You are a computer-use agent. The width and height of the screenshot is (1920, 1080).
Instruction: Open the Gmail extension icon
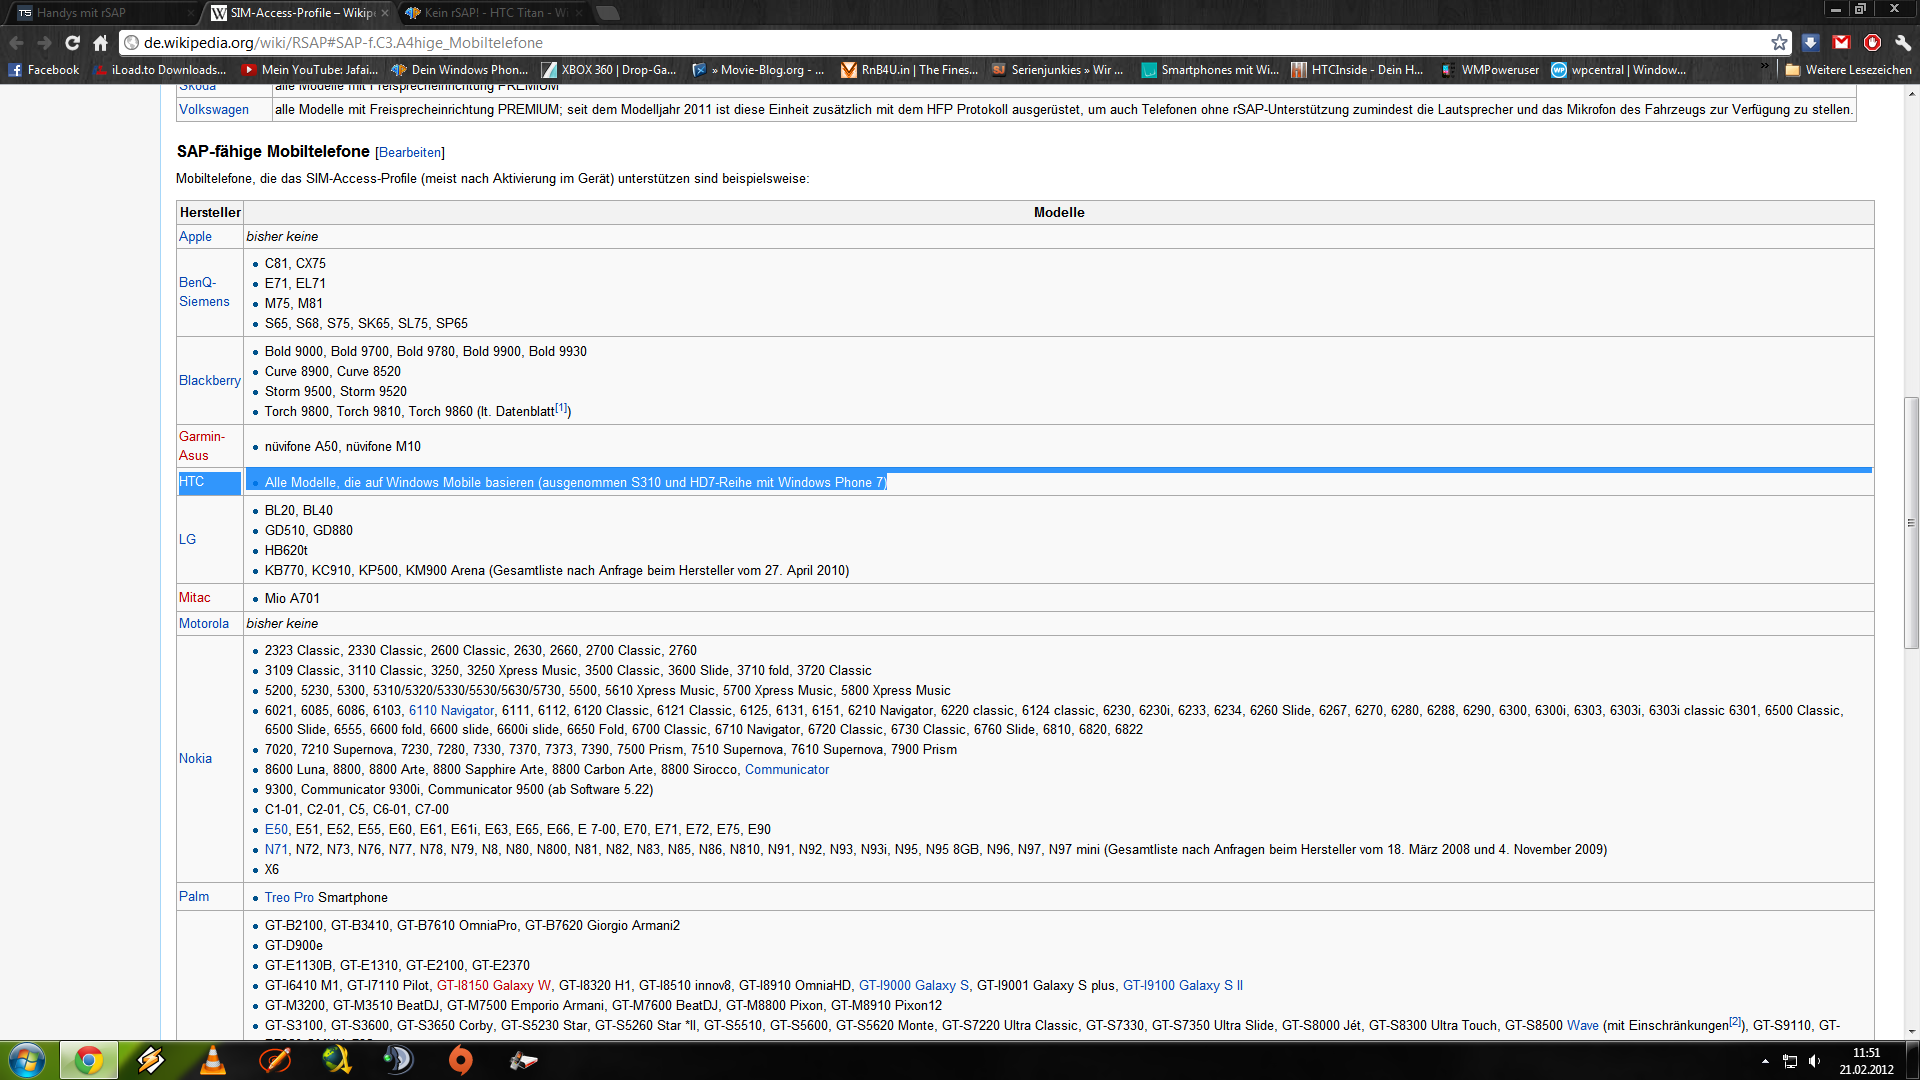(x=1841, y=43)
